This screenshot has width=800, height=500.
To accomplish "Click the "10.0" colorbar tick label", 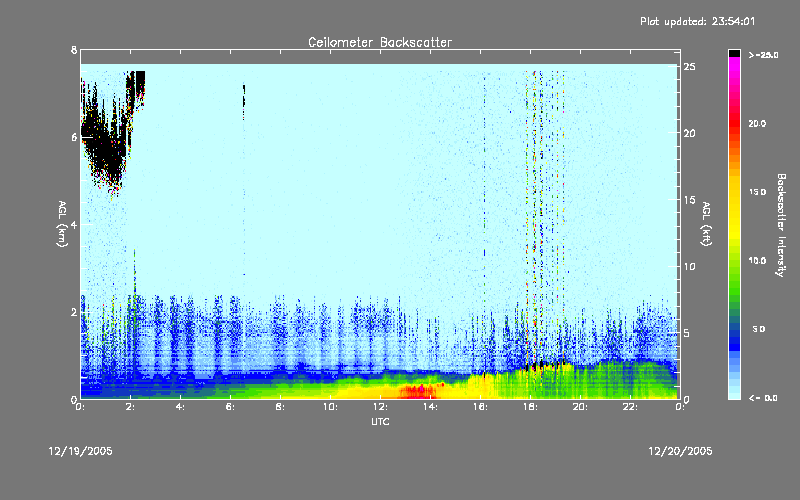I will pos(758,261).
